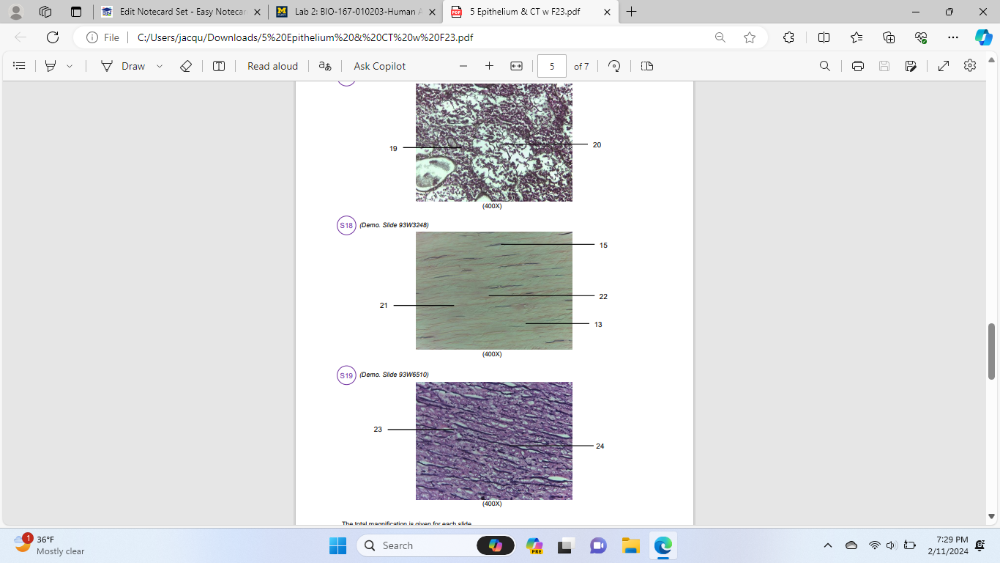Print the PDF document
Image resolution: width=1000 pixels, height=563 pixels.
coord(857,66)
